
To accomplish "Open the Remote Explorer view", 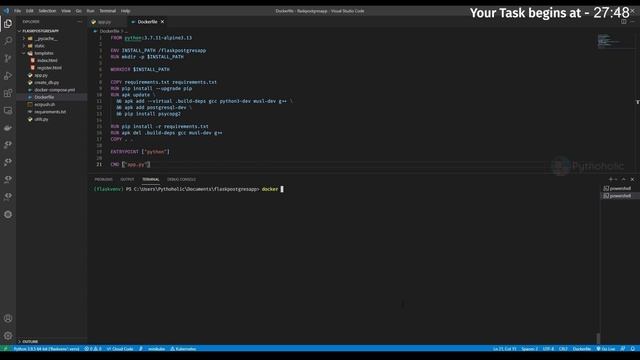I will [x=8, y=111].
